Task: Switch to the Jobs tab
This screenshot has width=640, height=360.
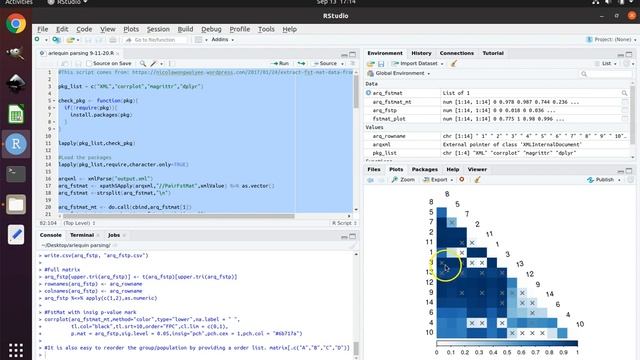Action: [114, 236]
